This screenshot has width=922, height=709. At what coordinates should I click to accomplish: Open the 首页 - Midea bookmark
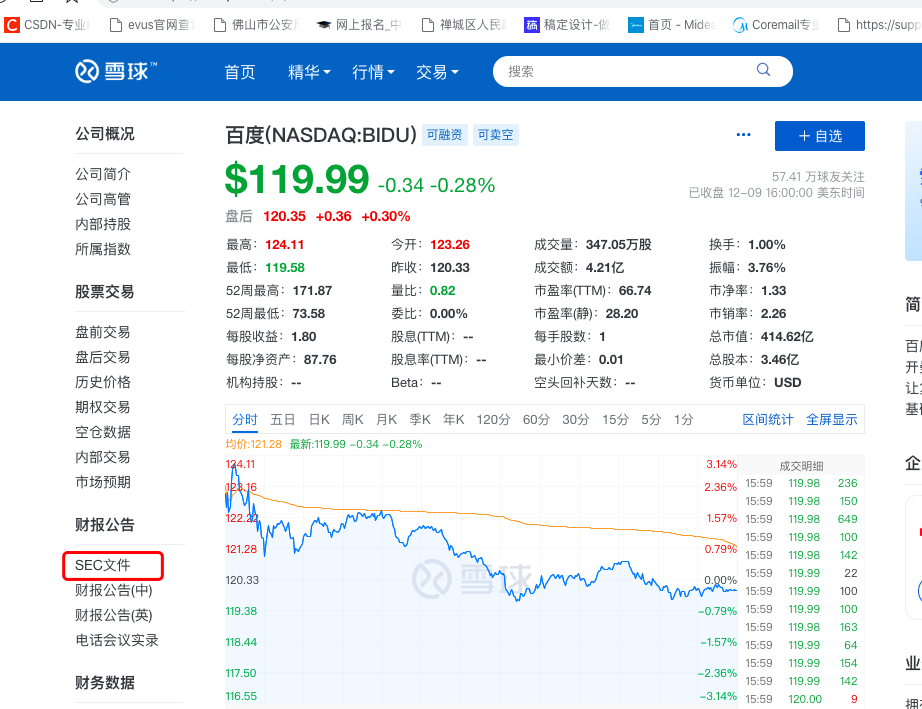pos(672,25)
